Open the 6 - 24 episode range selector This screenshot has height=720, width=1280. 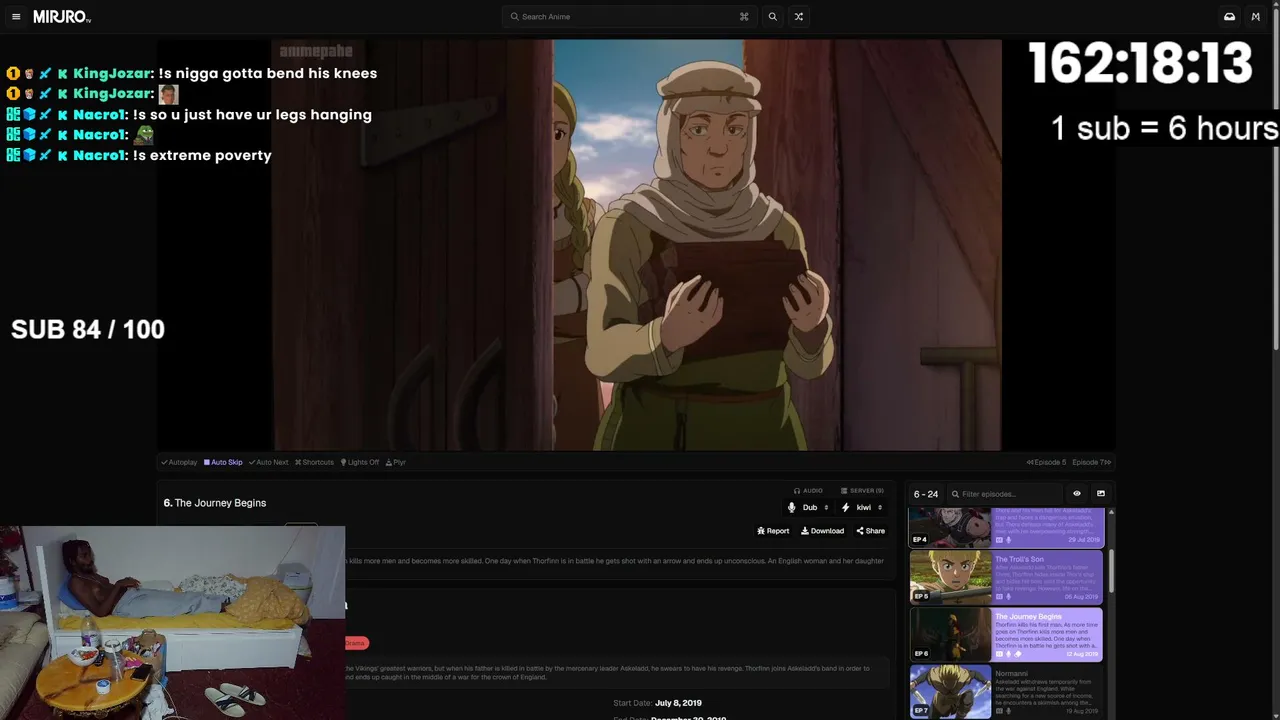(926, 494)
